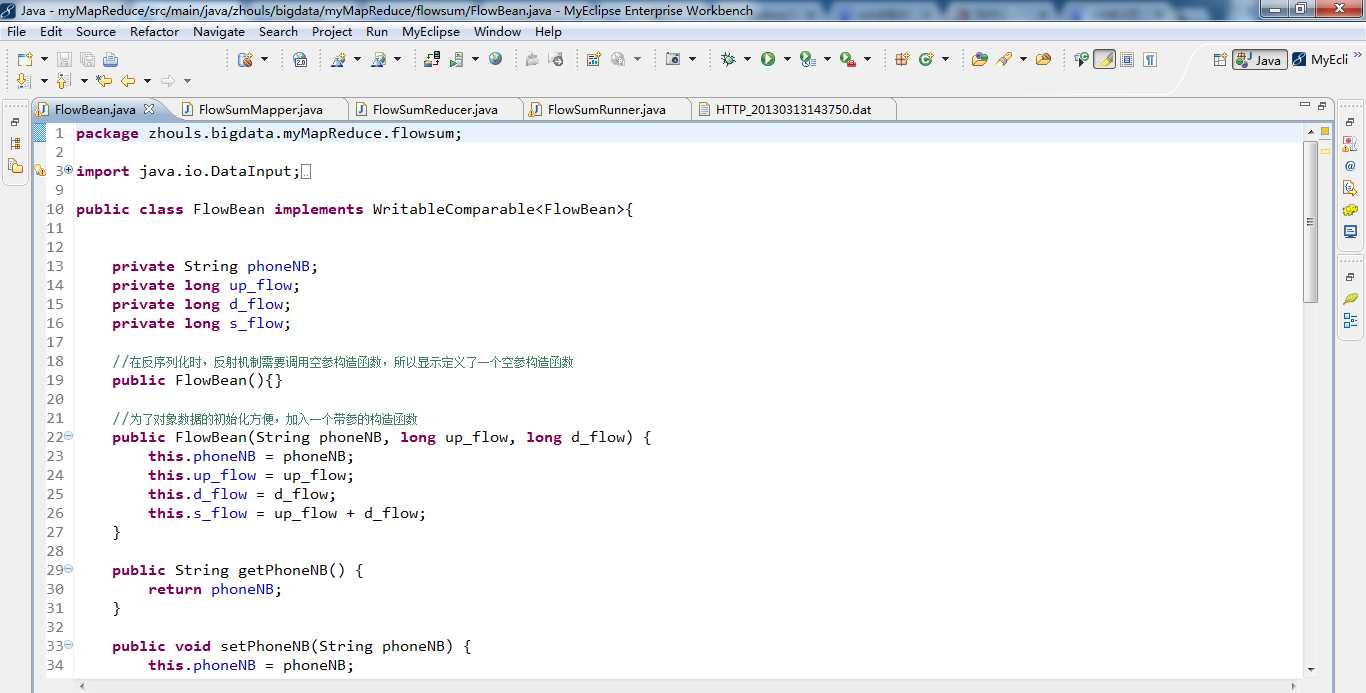Close the FlowBean.java editor tab

point(149,109)
